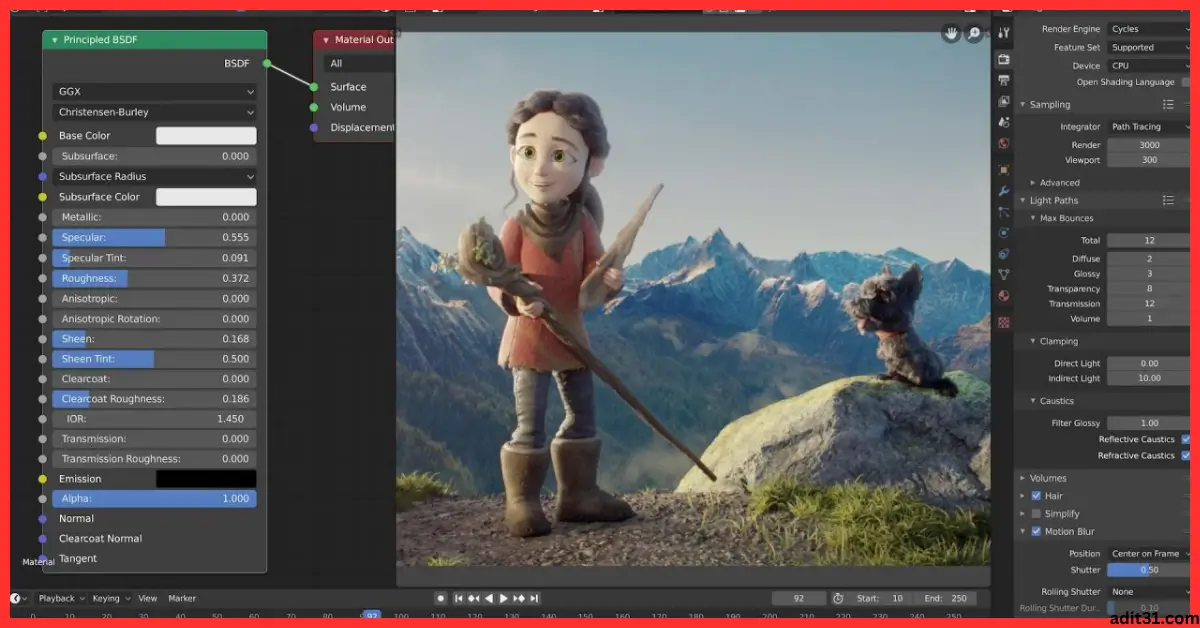Open Material Output target All dropdown
1200x628 pixels.
(x=360, y=63)
